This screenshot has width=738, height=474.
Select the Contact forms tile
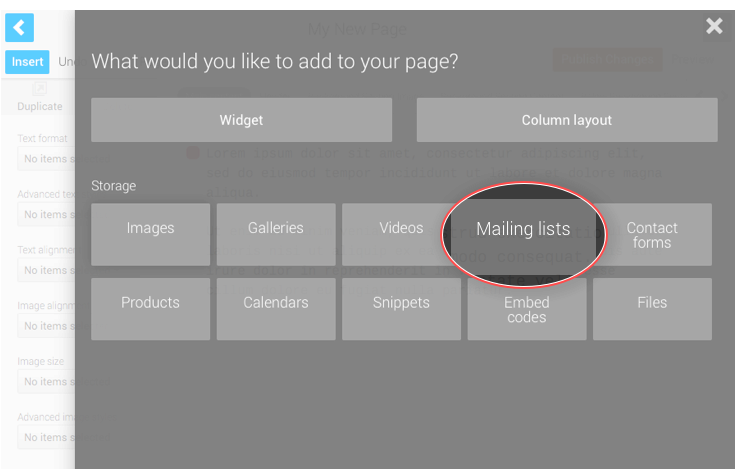click(652, 234)
